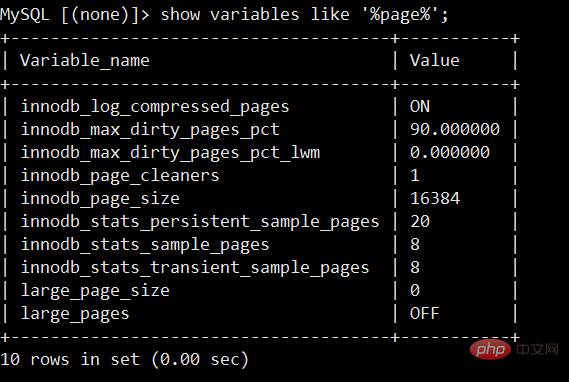The height and width of the screenshot is (382, 569).
Task: Select the innodb_max_dirty_pages_pct variable name
Action: pyautogui.click(x=150, y=130)
